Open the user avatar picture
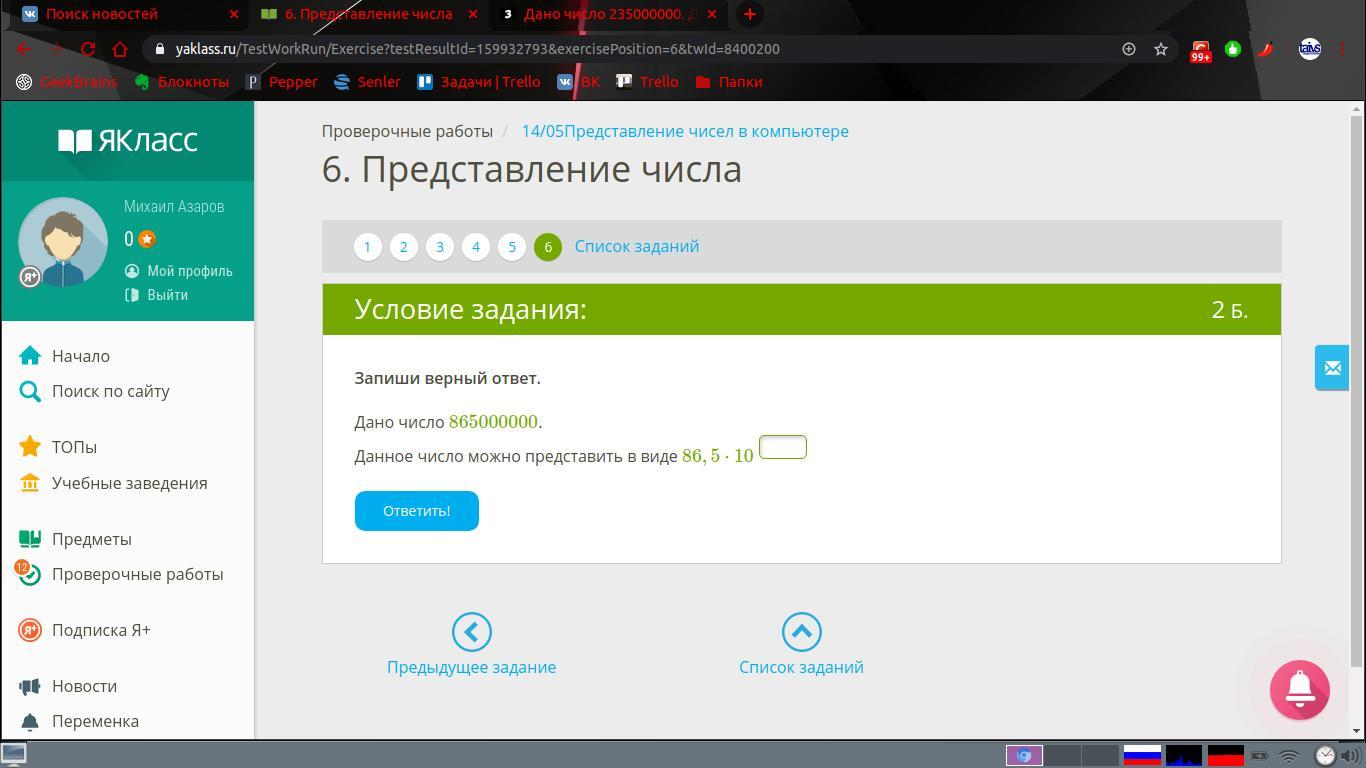The height and width of the screenshot is (768, 1366). [63, 242]
